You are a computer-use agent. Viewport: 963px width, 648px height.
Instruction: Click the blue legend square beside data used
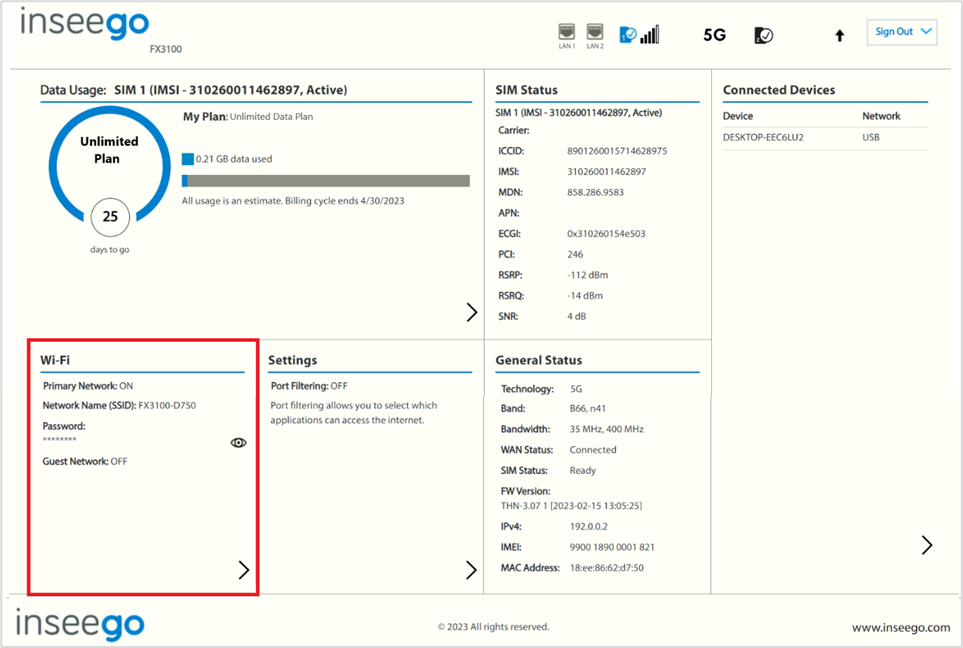[188, 159]
